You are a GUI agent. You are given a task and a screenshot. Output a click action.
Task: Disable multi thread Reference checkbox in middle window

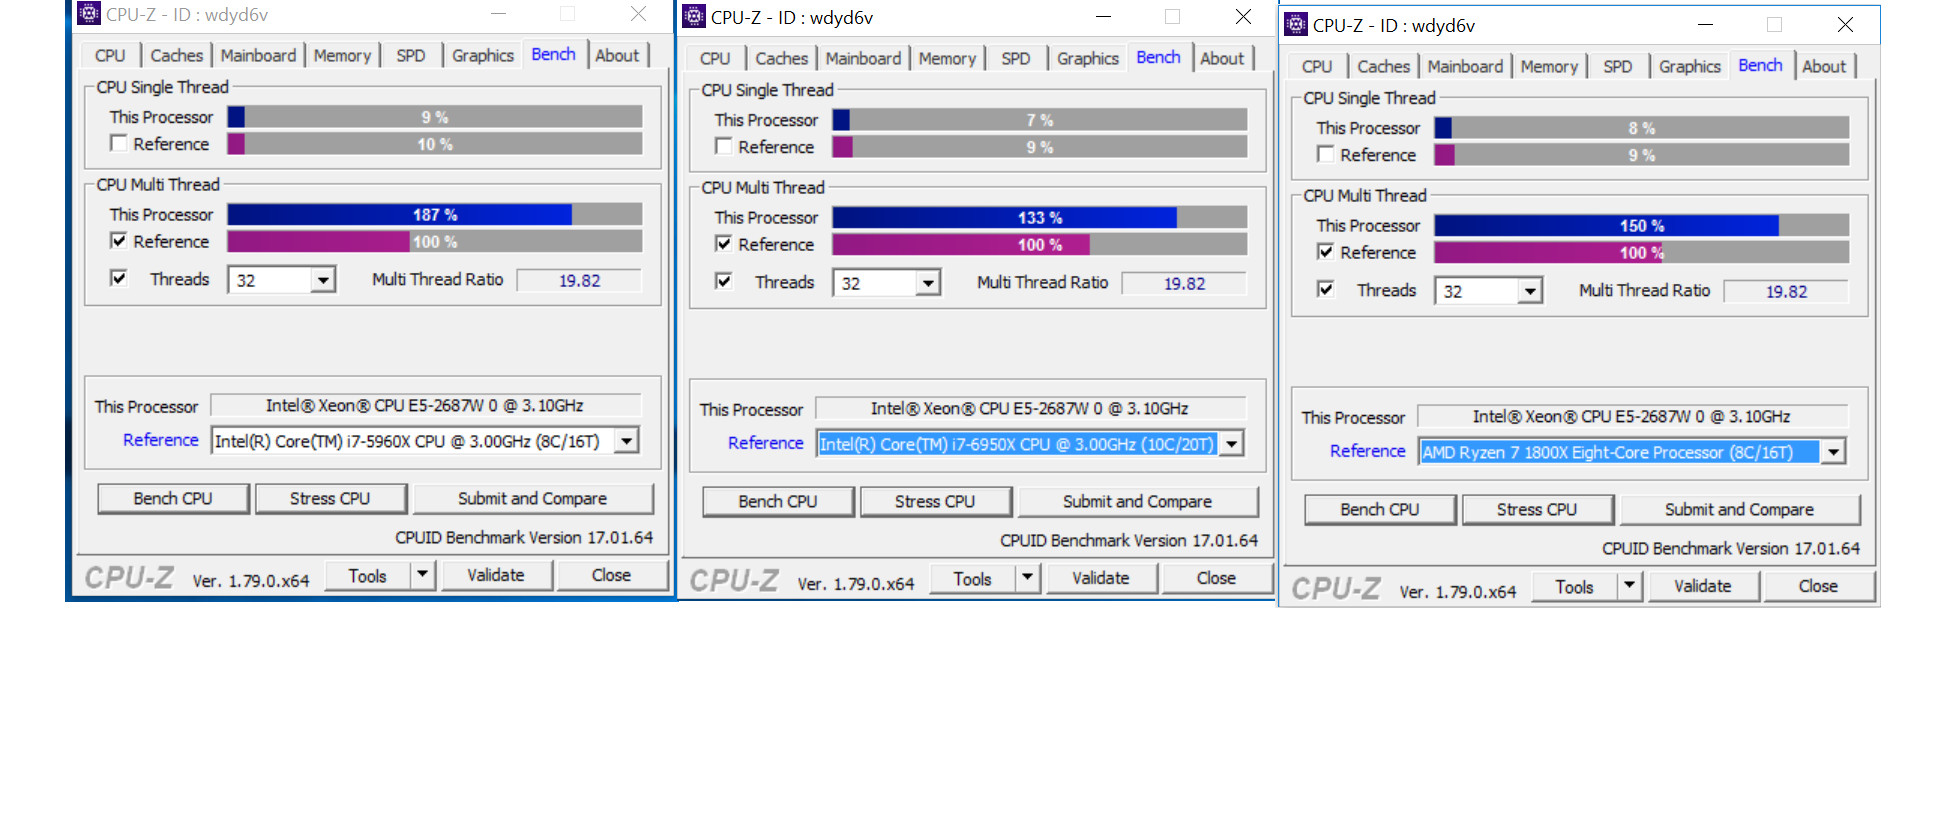click(x=723, y=244)
